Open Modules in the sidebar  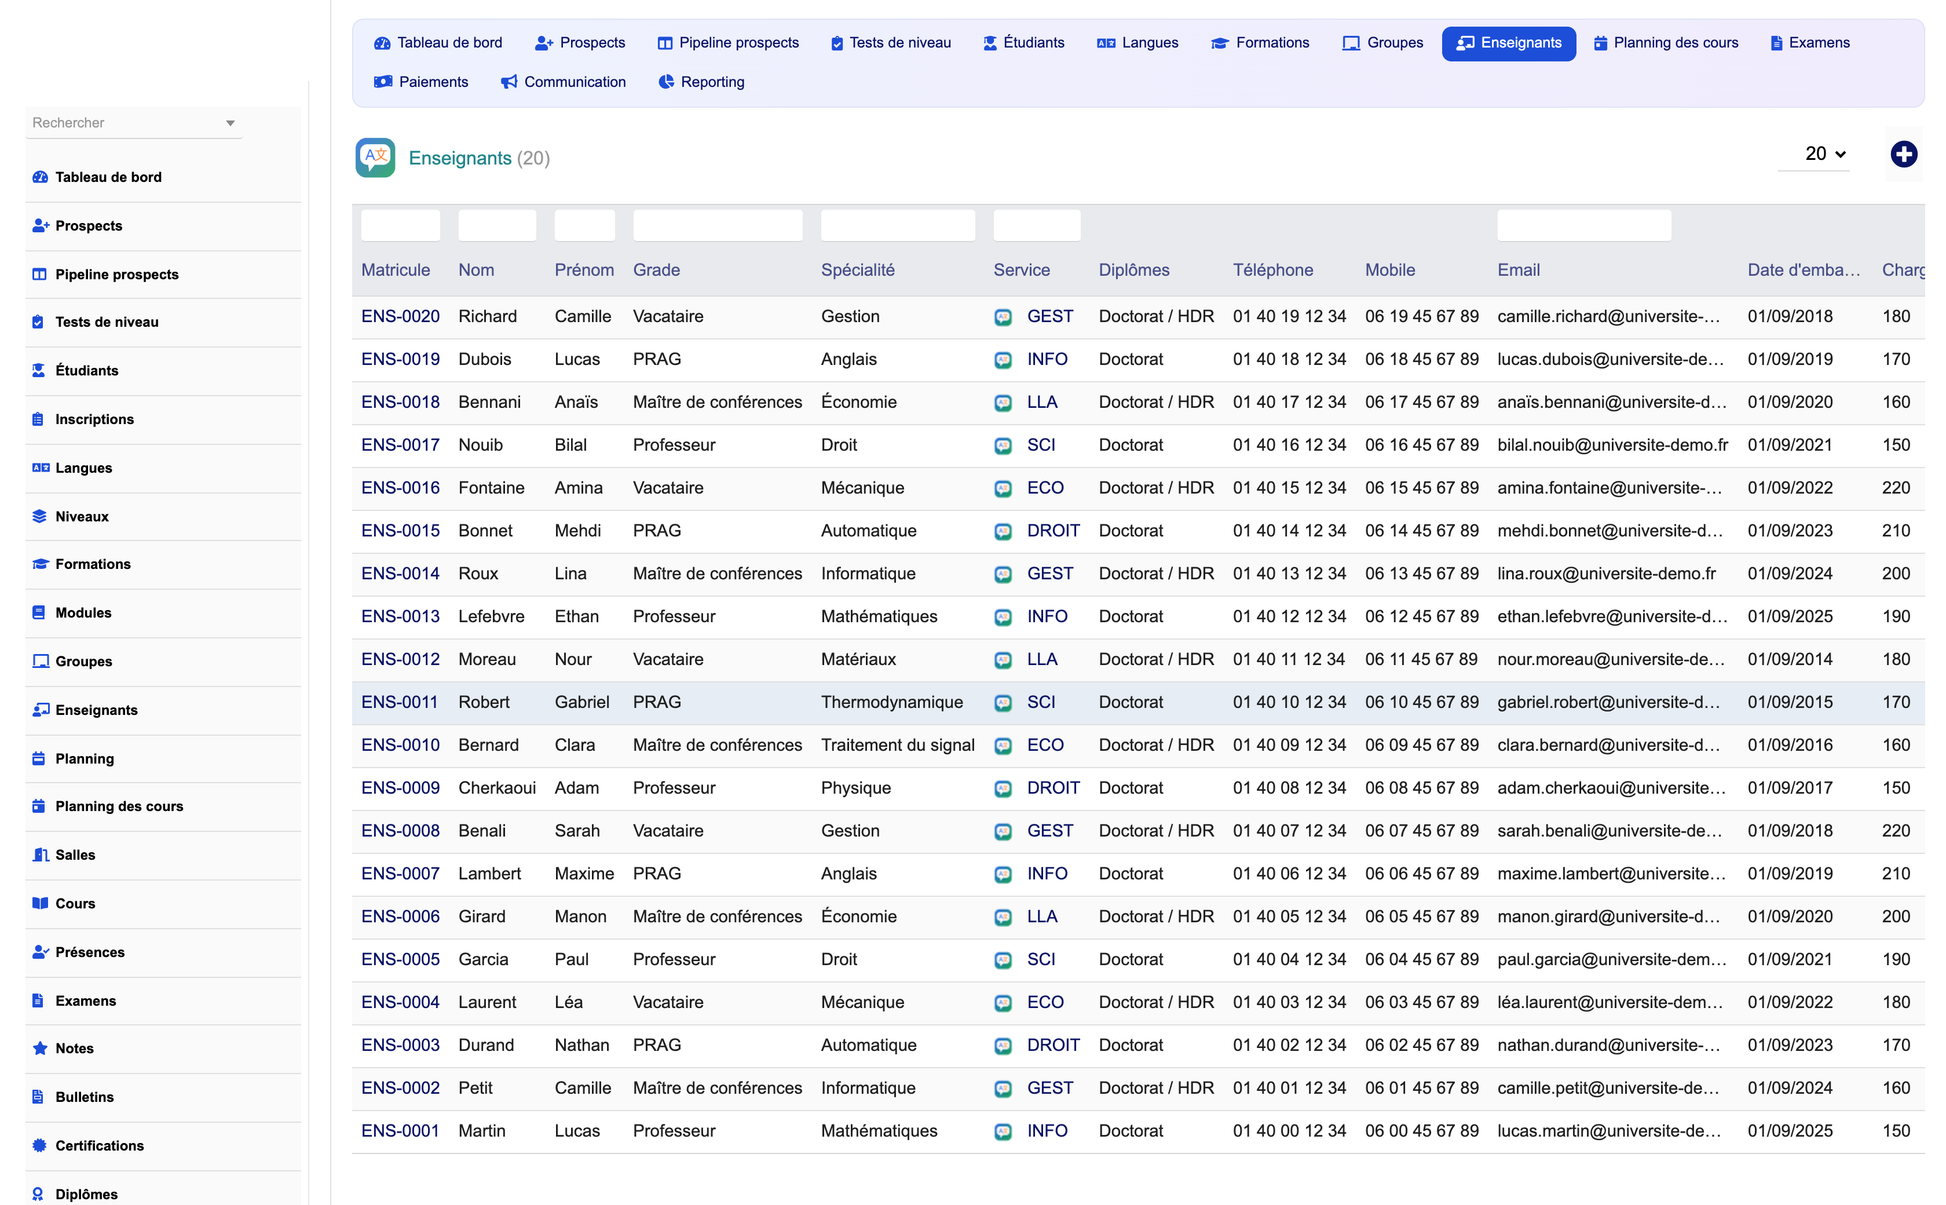163,612
